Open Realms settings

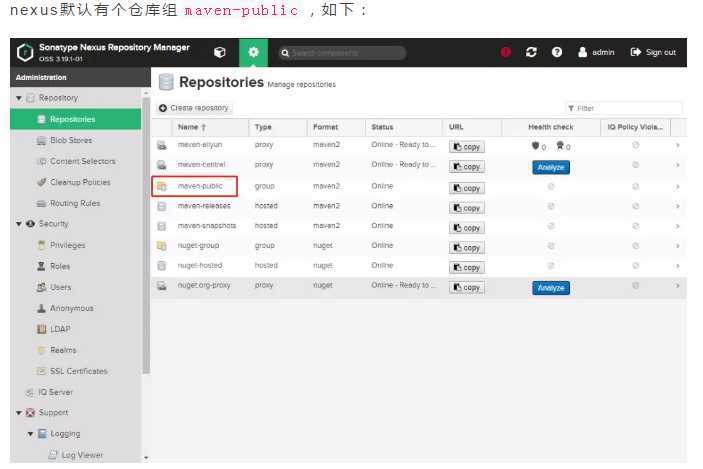coord(63,350)
